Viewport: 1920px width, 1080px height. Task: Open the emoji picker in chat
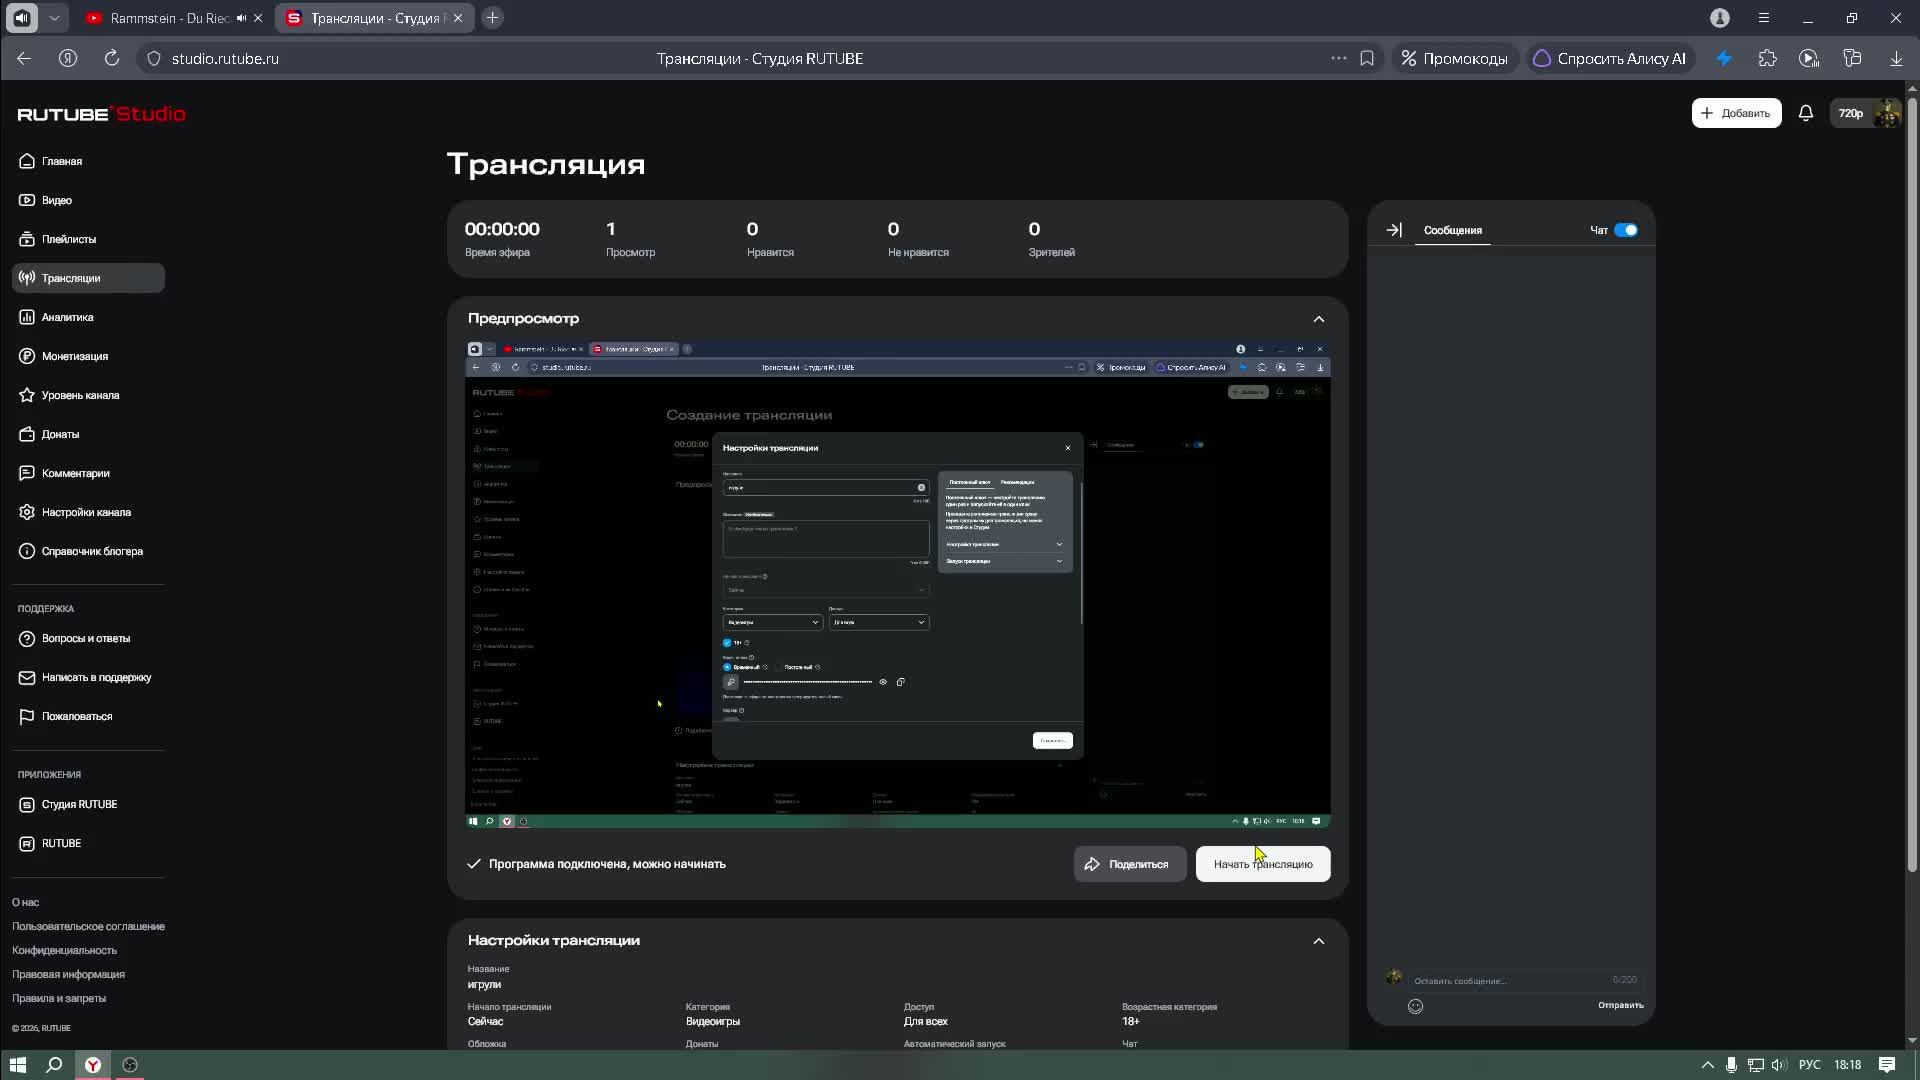point(1415,1006)
